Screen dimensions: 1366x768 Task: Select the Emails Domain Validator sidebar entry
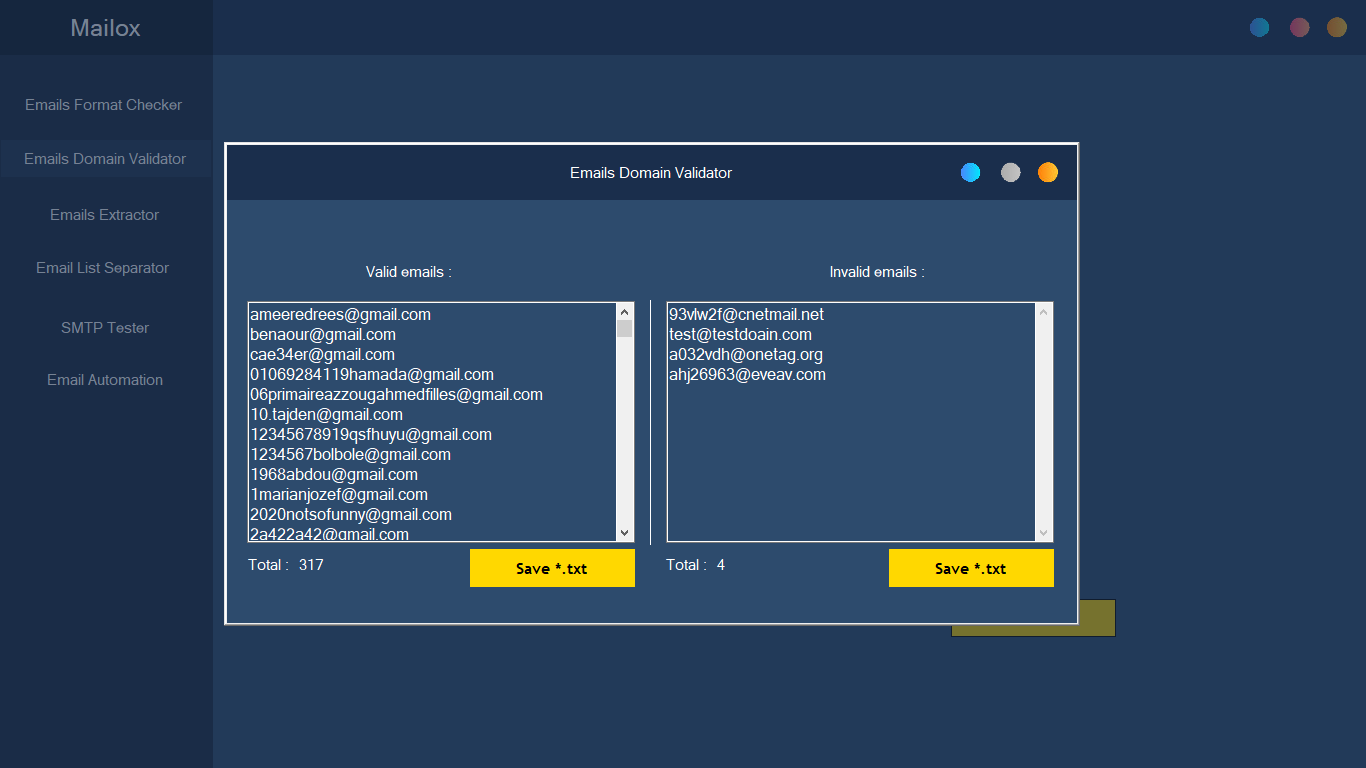tap(104, 158)
